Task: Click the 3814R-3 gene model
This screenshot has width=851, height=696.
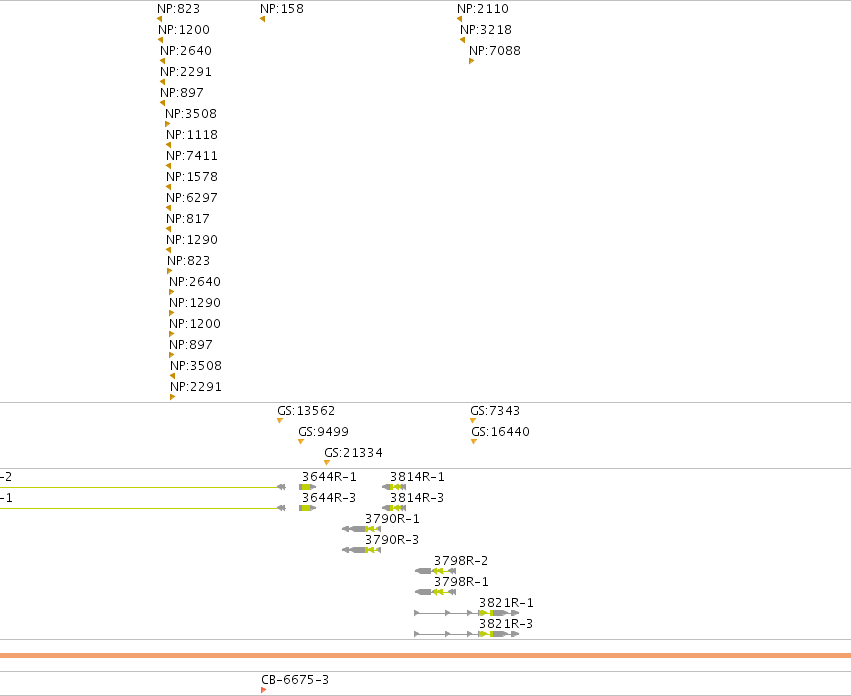Action: tap(394, 508)
